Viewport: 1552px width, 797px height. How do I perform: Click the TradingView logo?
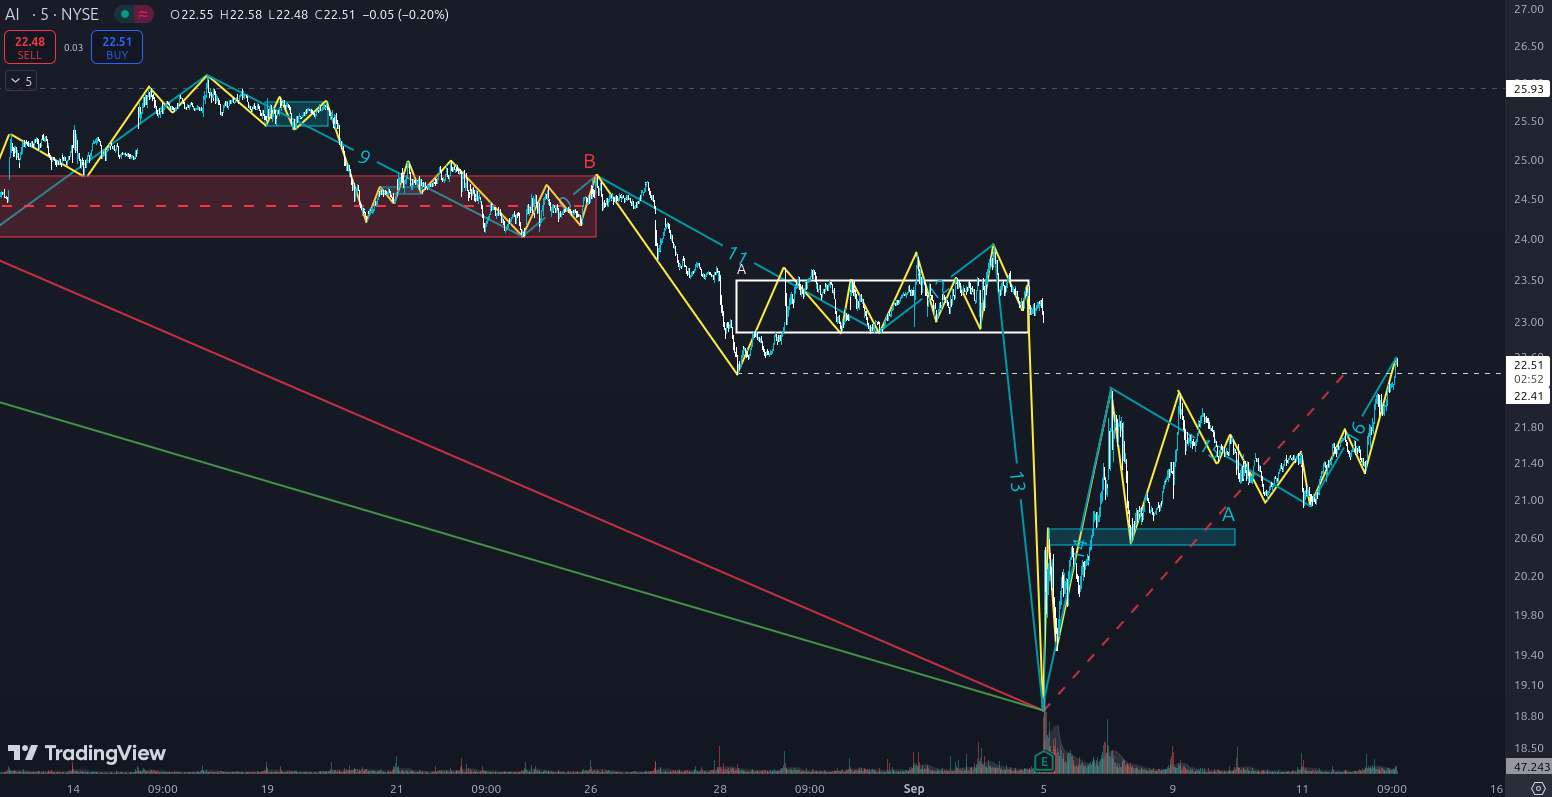pos(86,753)
